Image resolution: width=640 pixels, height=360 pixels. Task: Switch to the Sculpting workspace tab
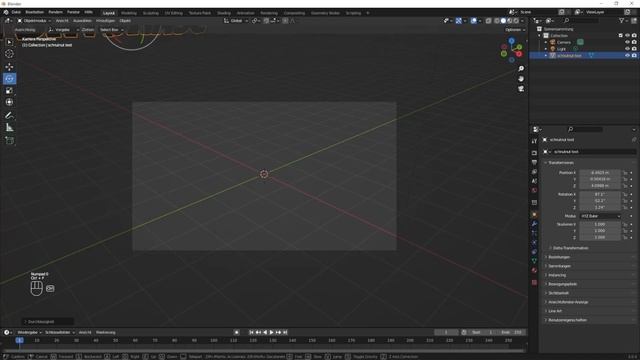coord(151,13)
